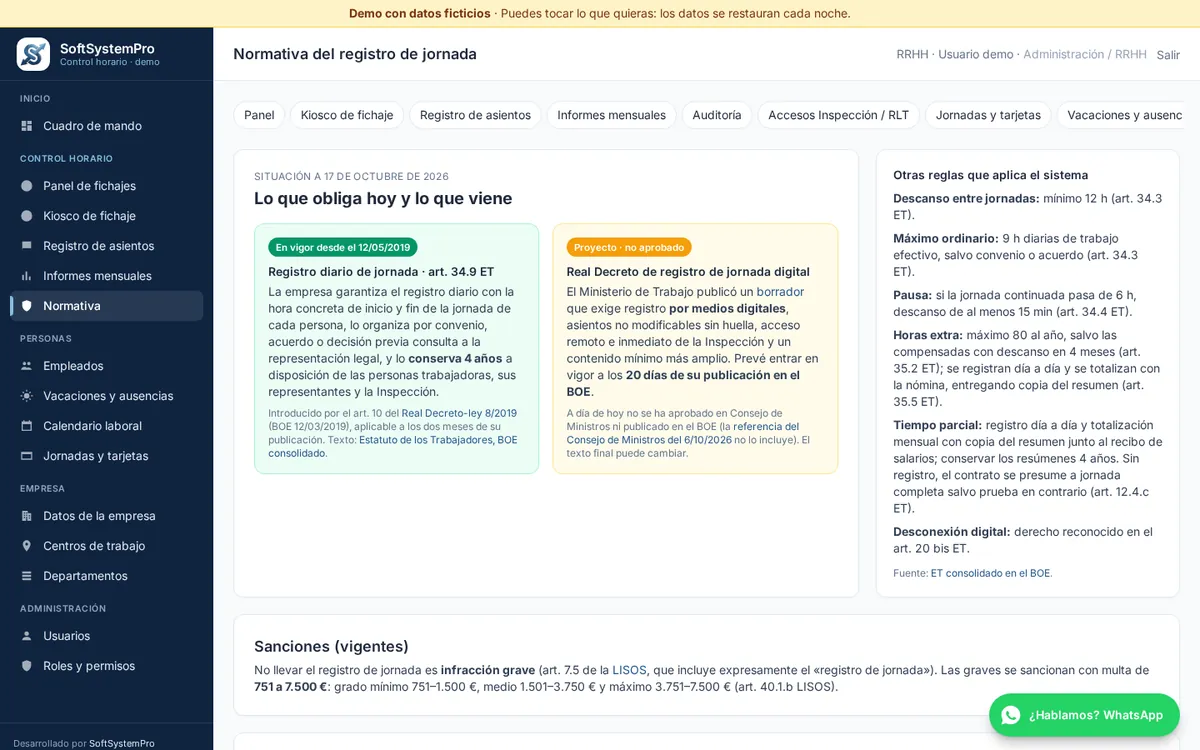Select the Jornadas y tarjetas tab
The height and width of the screenshot is (750, 1200).
(988, 115)
